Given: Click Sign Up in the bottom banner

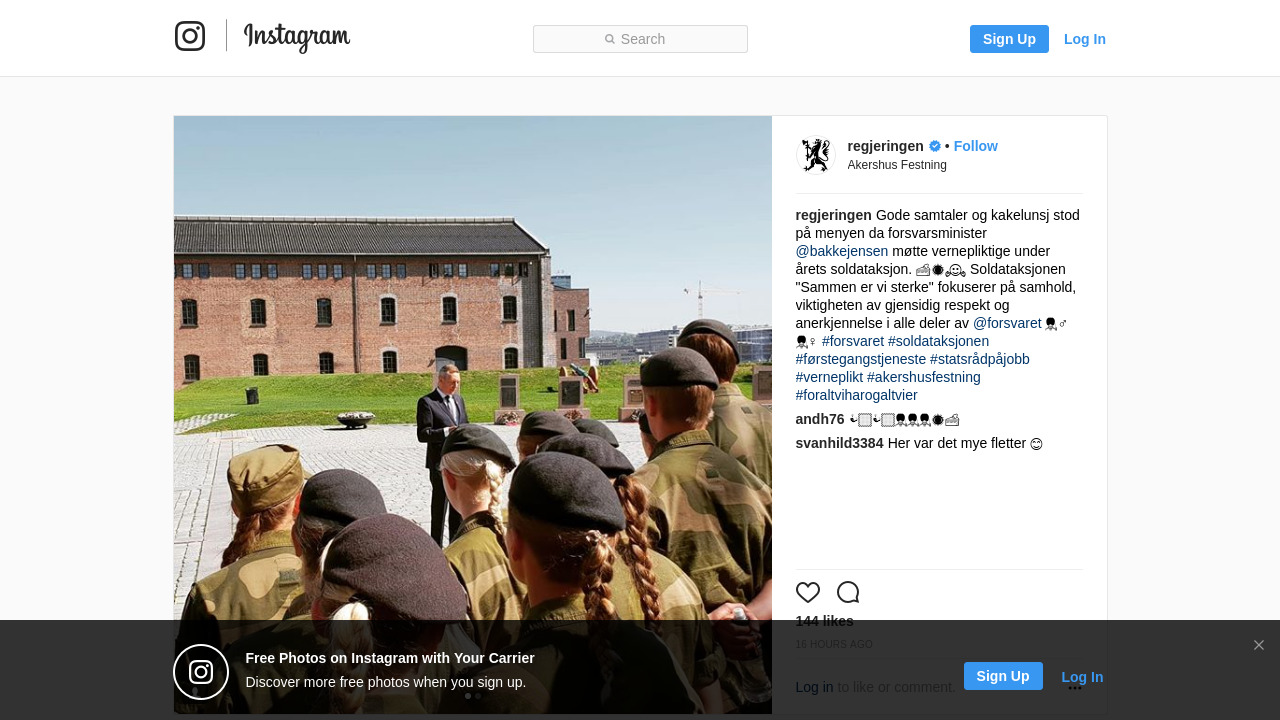Looking at the screenshot, I should (1003, 676).
